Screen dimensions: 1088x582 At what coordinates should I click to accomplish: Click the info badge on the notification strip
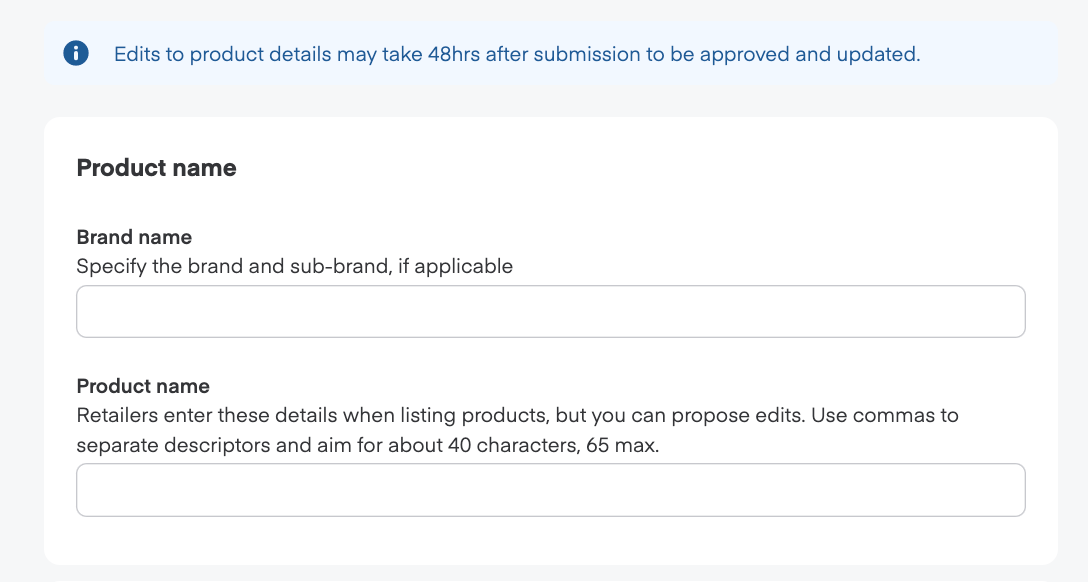(x=77, y=54)
